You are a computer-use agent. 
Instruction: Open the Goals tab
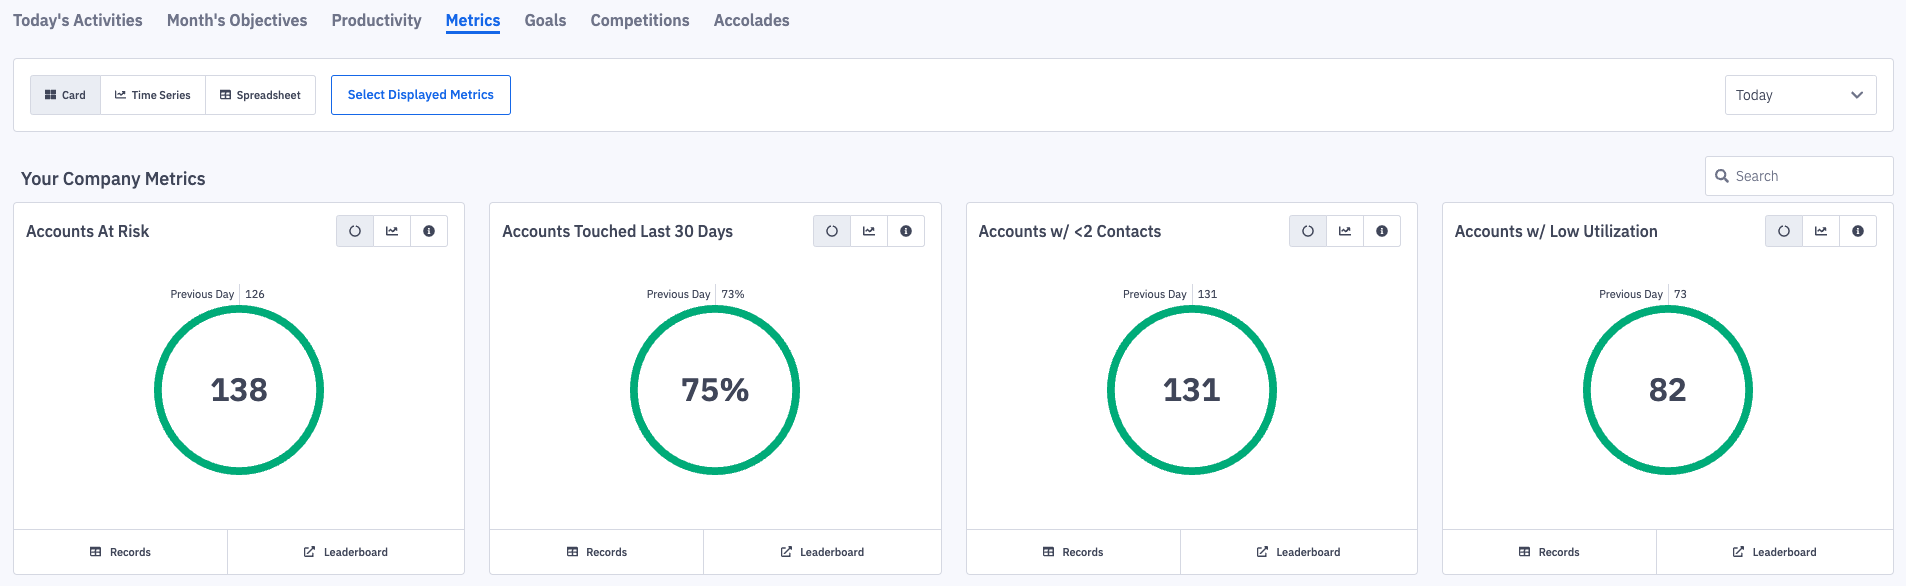tap(545, 20)
